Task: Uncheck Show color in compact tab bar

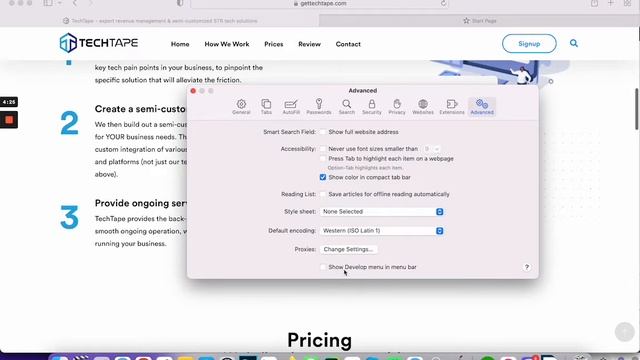Action: (323, 177)
